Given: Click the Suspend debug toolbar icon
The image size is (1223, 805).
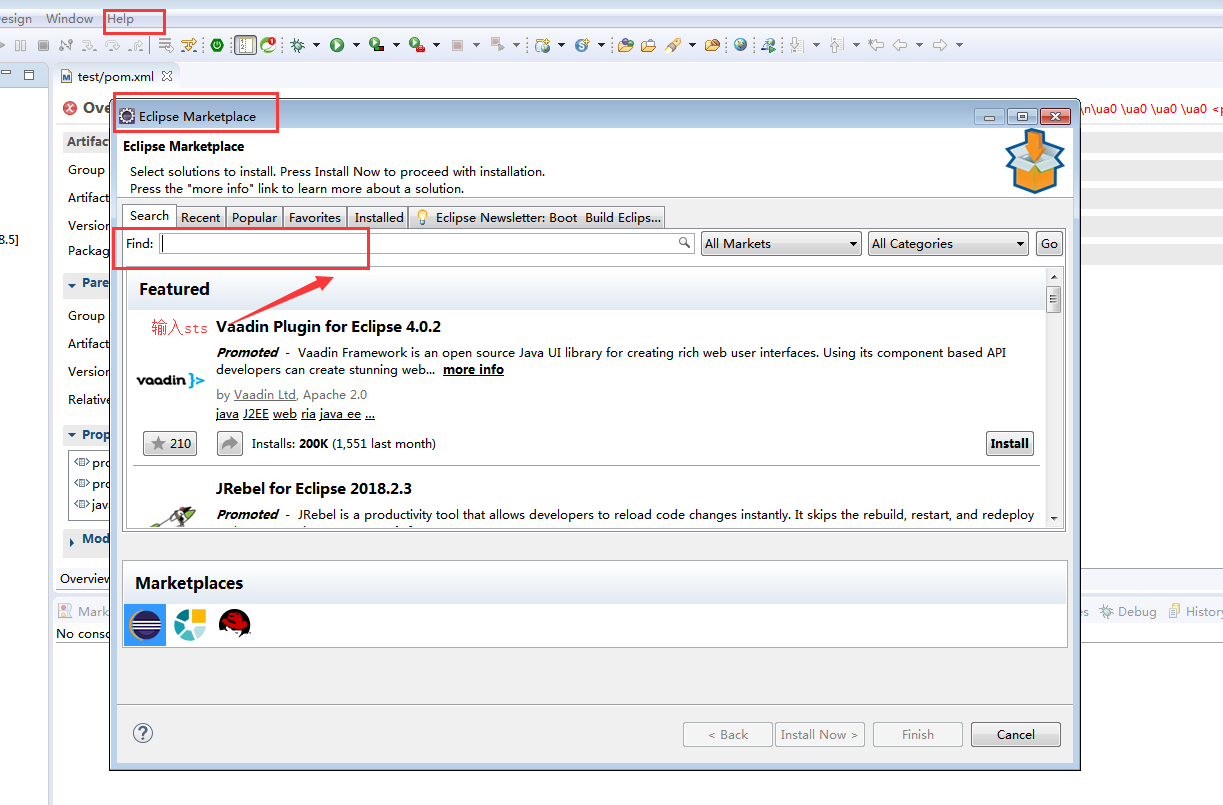Looking at the screenshot, I should 21,45.
